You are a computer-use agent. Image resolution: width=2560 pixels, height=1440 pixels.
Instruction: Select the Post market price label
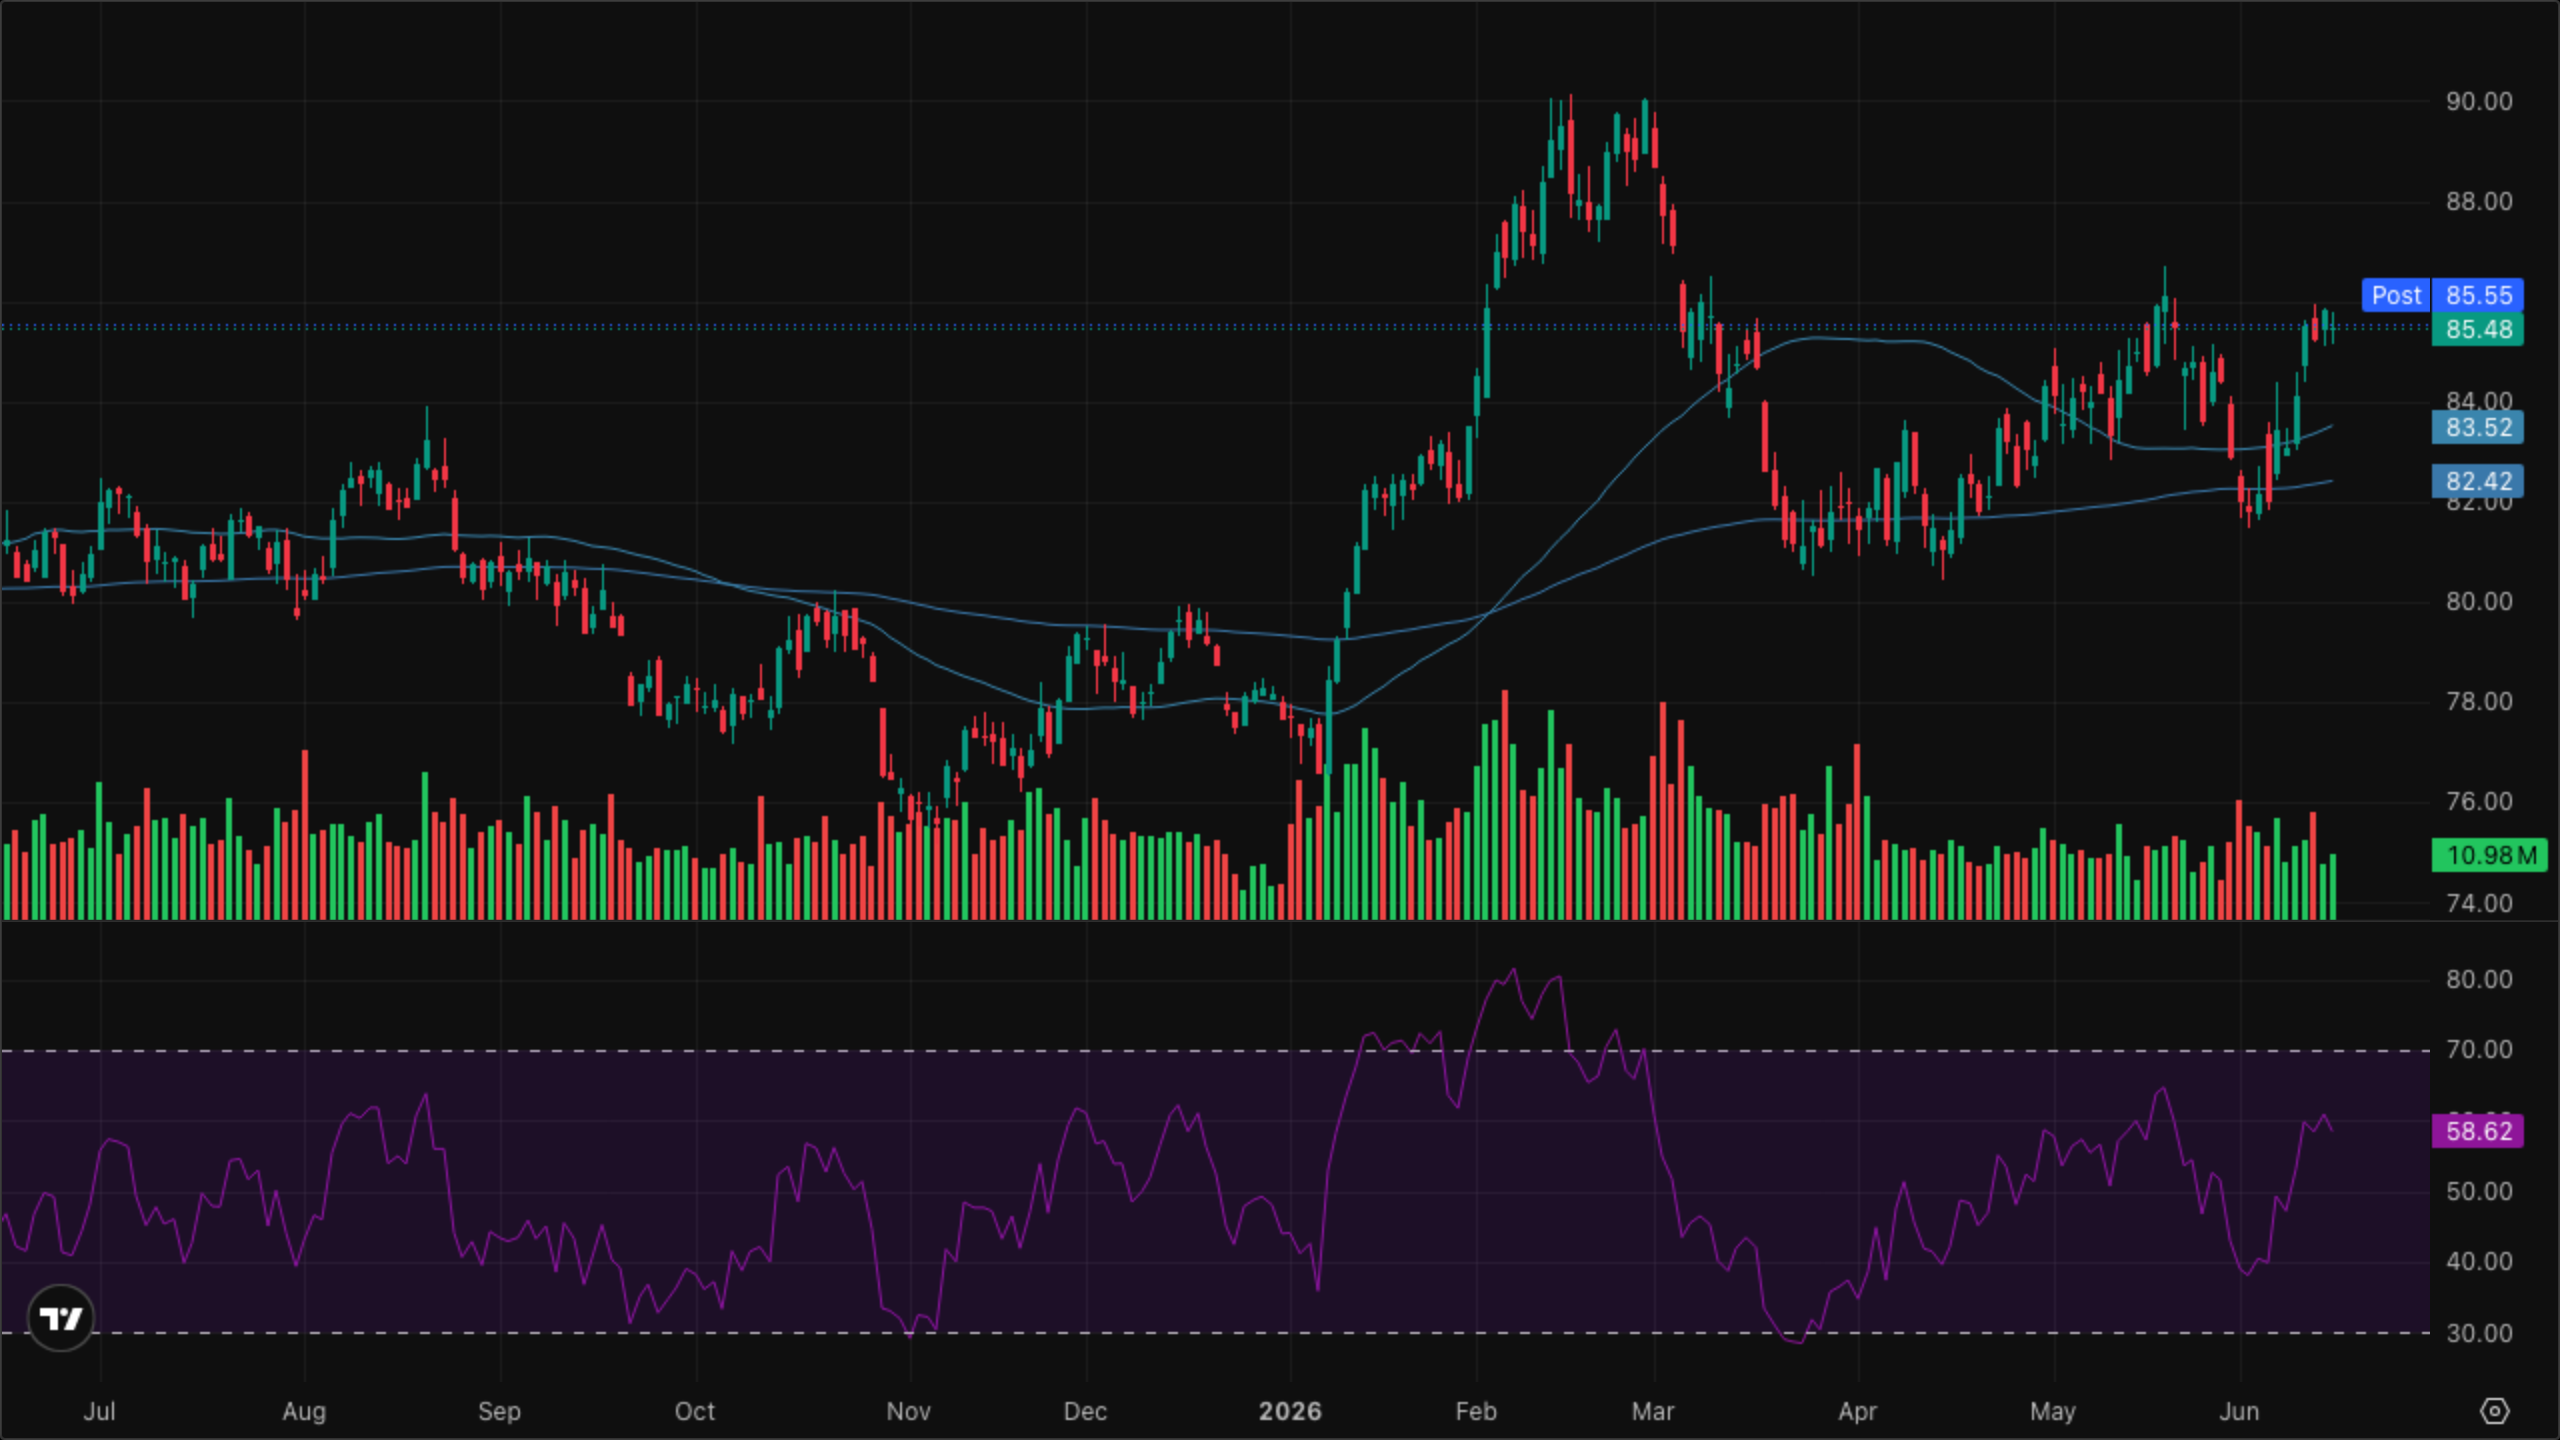(2396, 295)
